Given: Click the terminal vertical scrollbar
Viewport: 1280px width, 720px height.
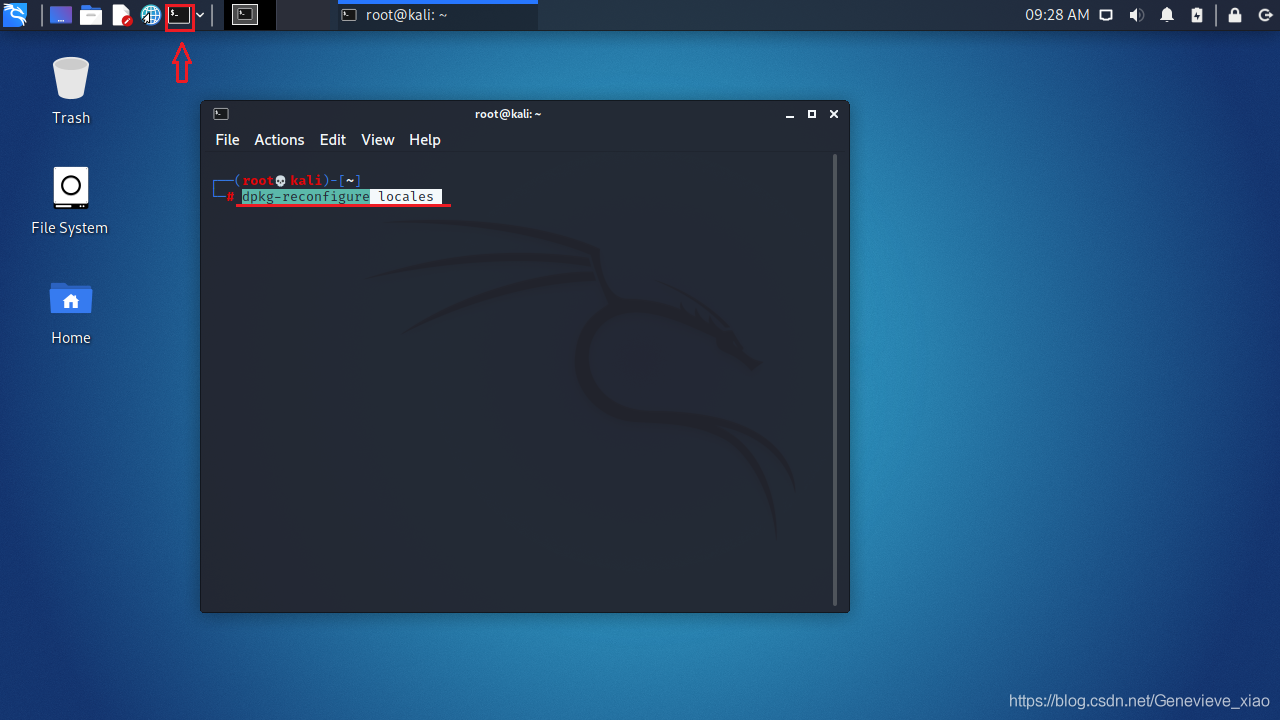Looking at the screenshot, I should [836, 380].
